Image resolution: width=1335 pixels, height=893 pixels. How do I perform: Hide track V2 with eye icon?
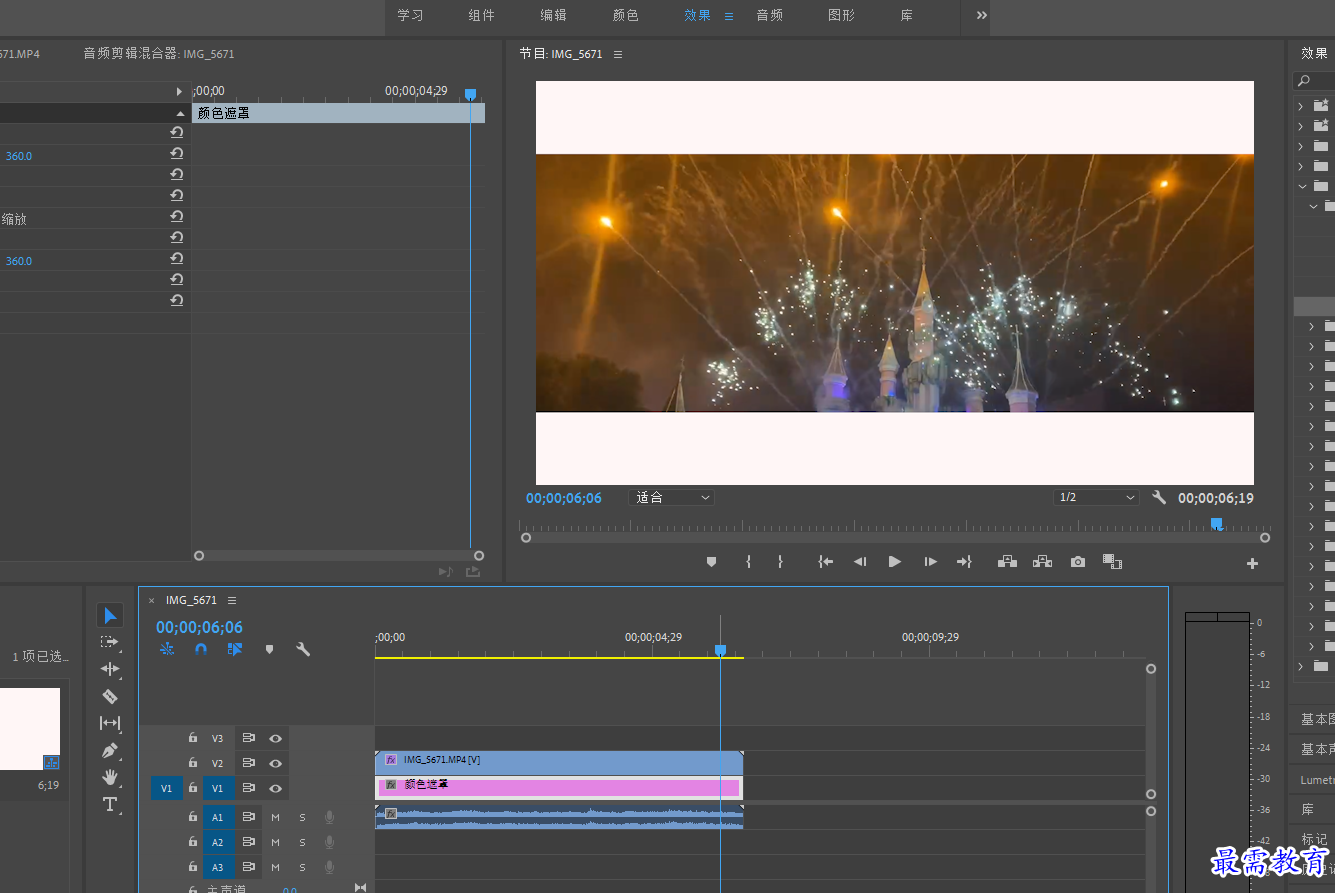click(275, 763)
